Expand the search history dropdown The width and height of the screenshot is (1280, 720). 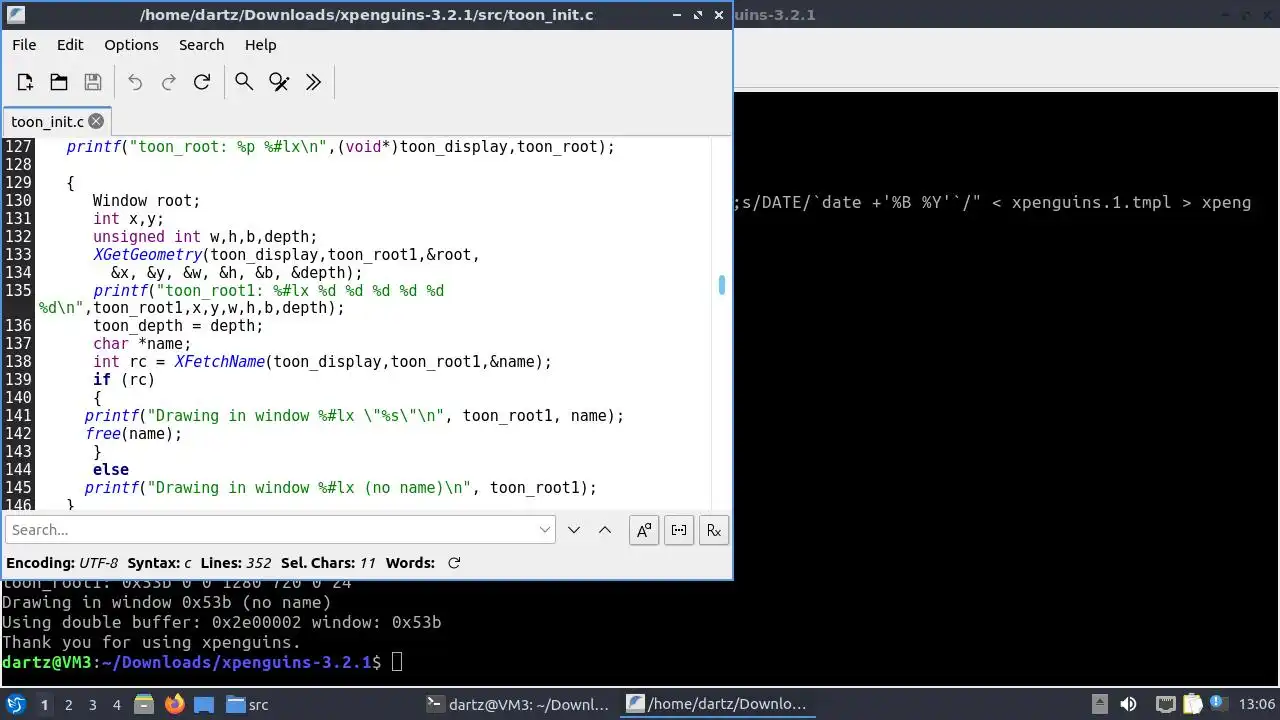coord(545,530)
